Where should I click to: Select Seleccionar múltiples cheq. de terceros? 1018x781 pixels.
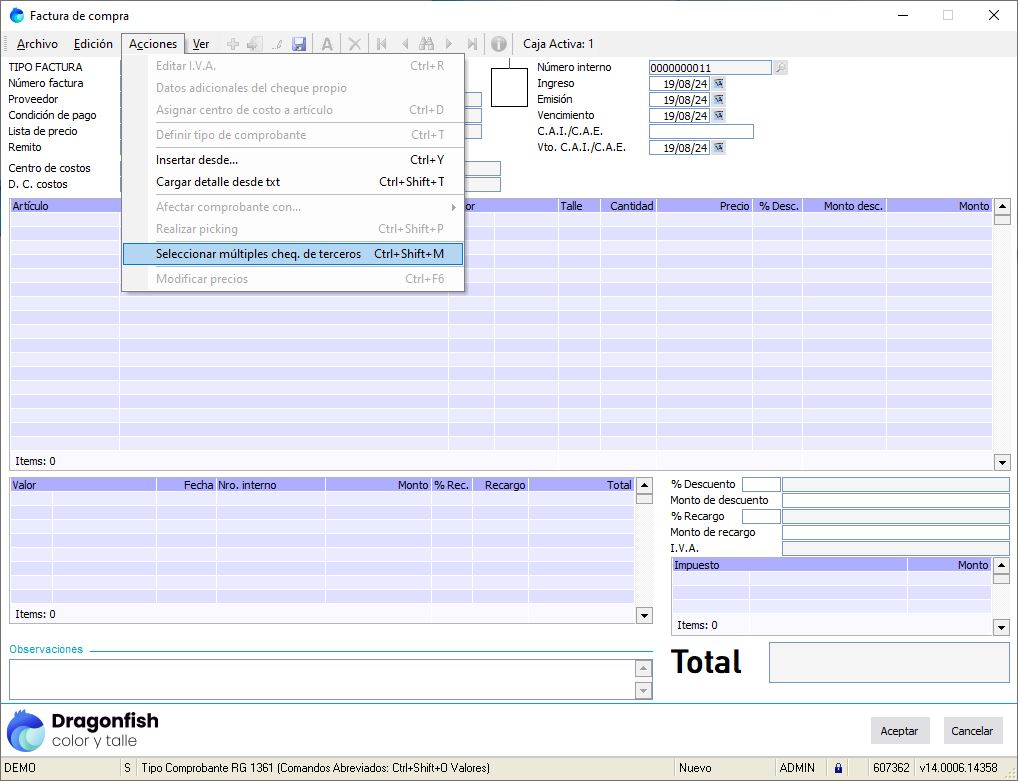[x=293, y=254]
